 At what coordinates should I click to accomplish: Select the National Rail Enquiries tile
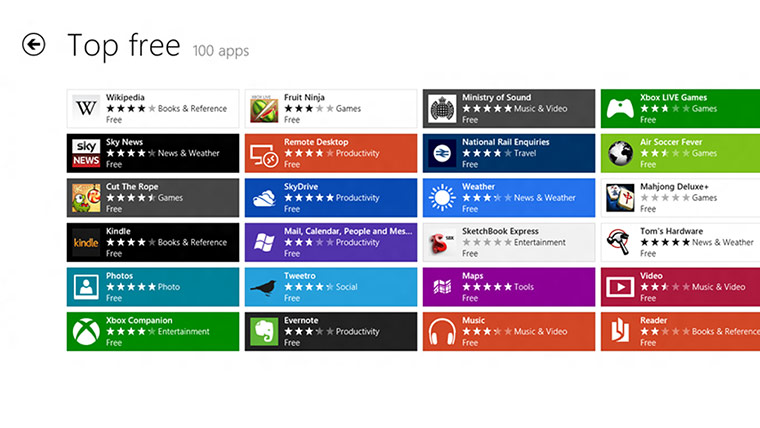pos(508,153)
